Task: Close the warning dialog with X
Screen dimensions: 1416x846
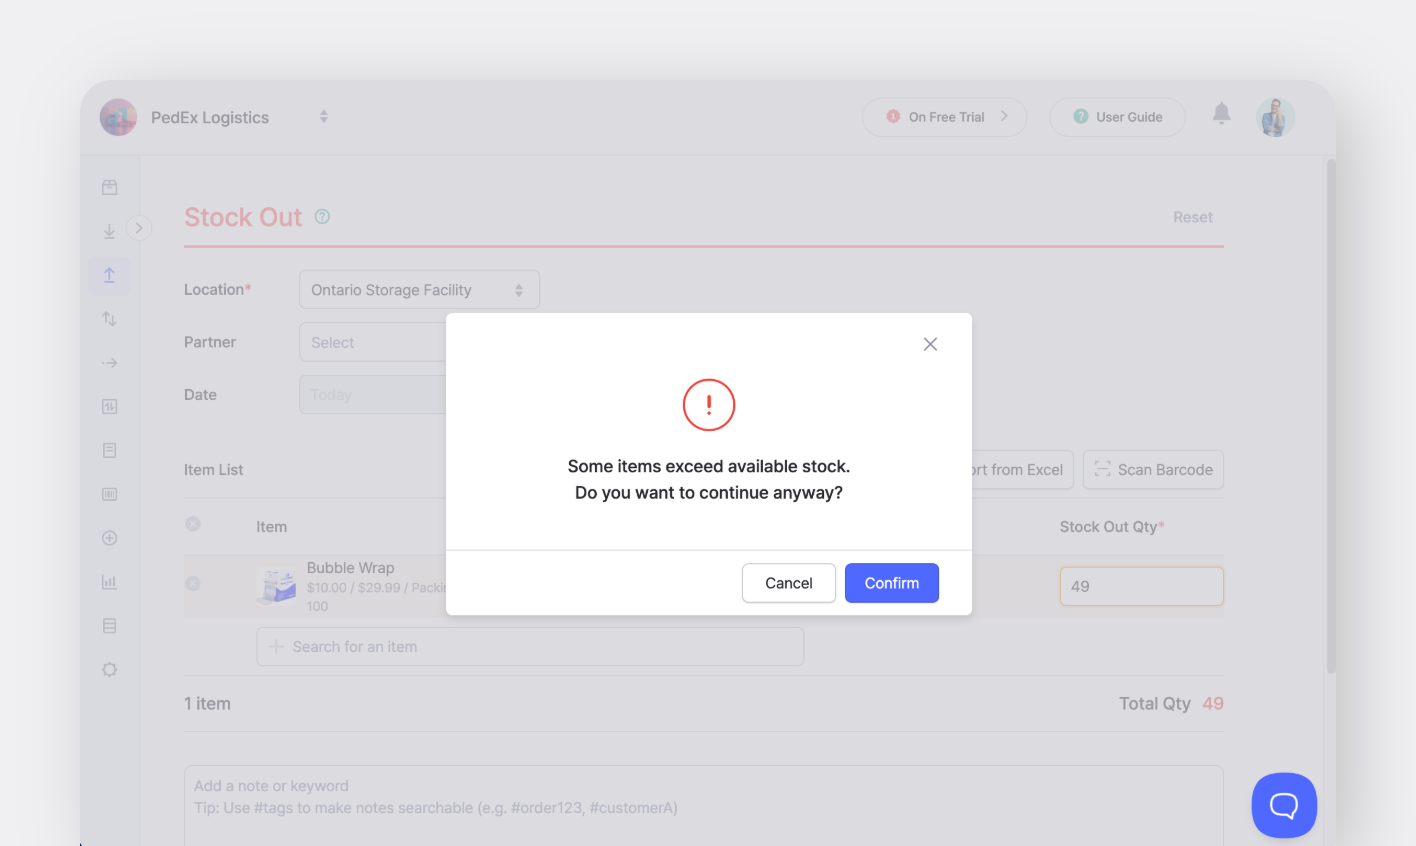Action: point(930,344)
